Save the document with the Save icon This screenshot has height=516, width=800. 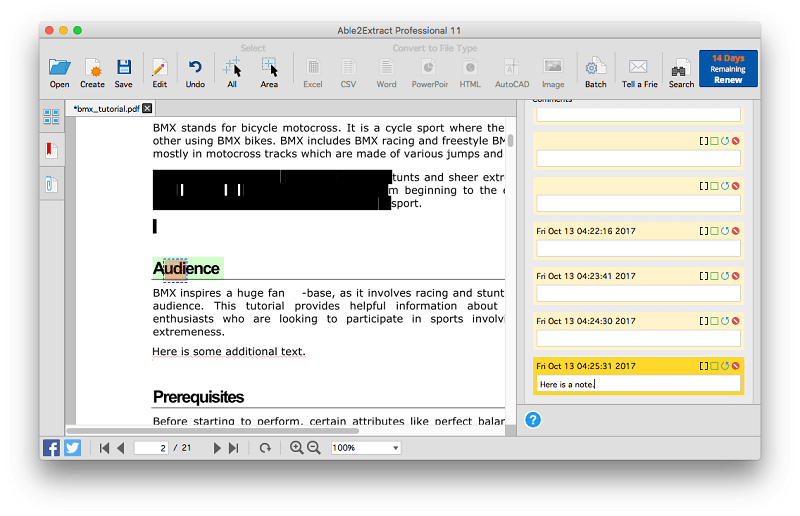(123, 73)
